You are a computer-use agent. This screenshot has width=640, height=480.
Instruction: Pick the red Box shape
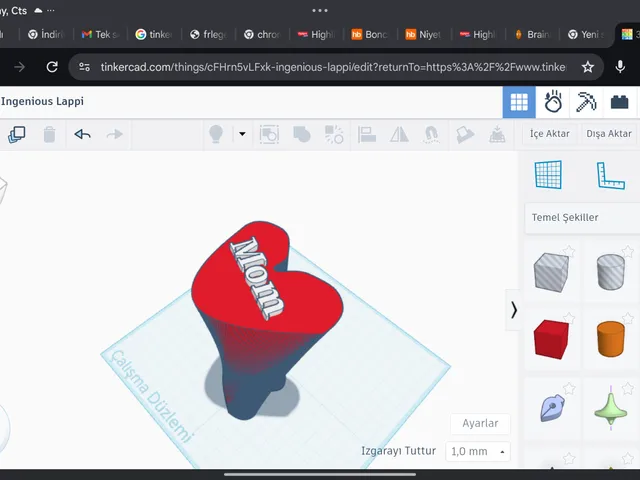(551, 339)
